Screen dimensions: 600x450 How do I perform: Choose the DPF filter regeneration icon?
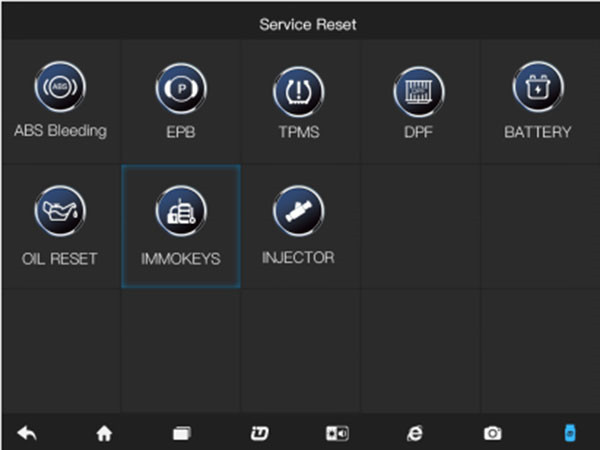(x=419, y=92)
